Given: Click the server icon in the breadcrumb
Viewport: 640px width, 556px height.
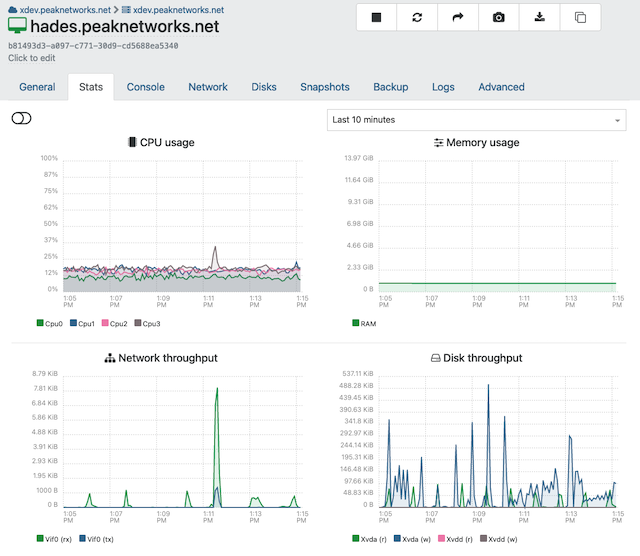Looking at the screenshot, I should (x=126, y=9).
